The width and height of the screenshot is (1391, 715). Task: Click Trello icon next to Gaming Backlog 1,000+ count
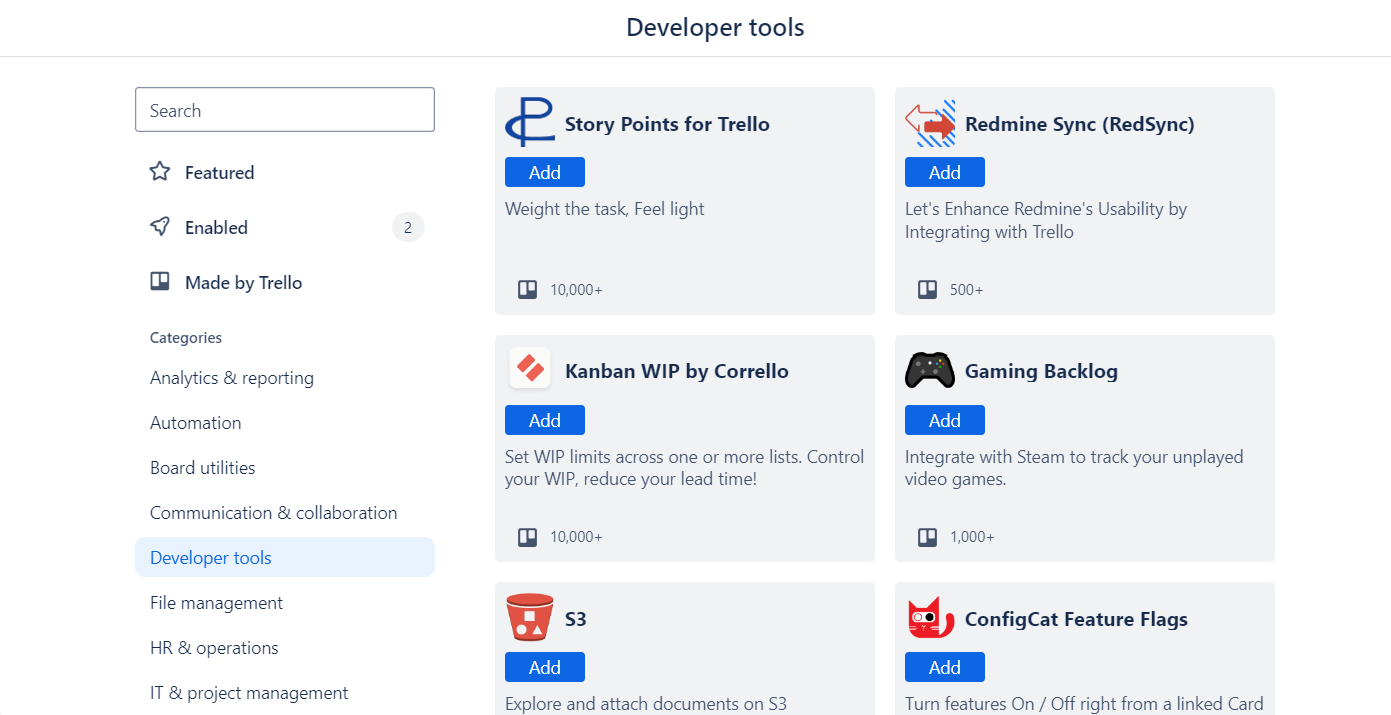pyautogui.click(x=928, y=537)
